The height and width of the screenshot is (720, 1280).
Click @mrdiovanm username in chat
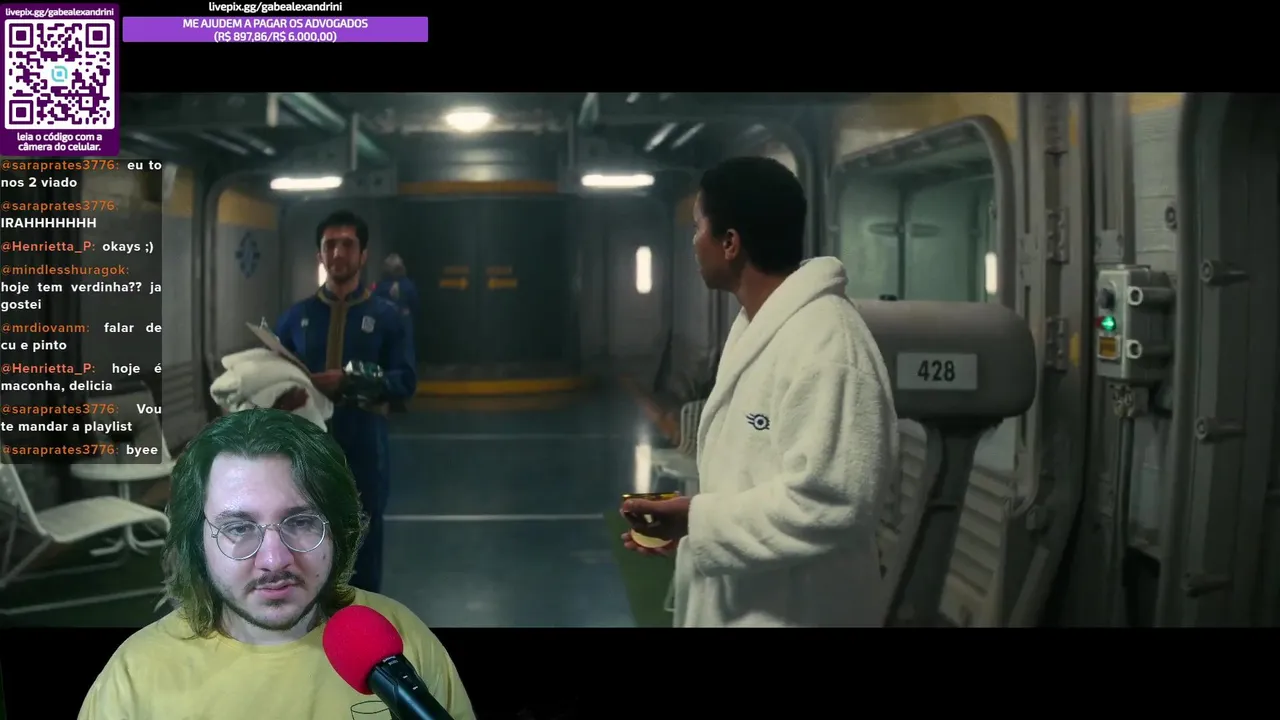click(x=45, y=328)
